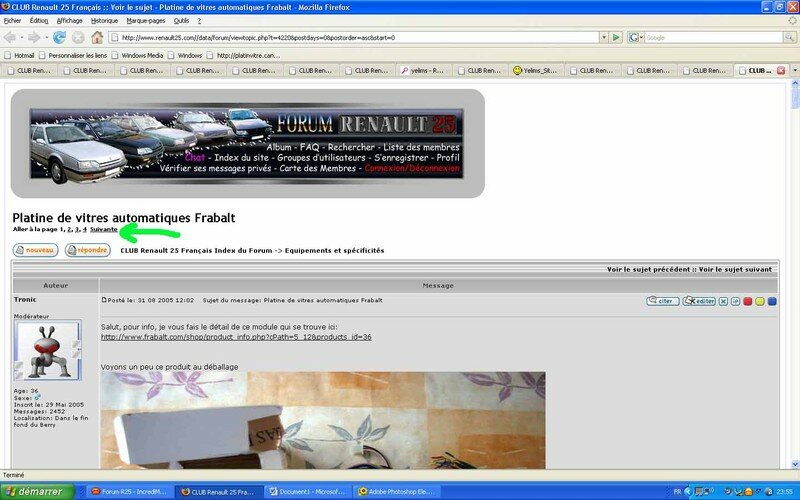Image resolution: width=800 pixels, height=500 pixels.
Task: Open the forward history dropdown arrow
Action: point(45,38)
